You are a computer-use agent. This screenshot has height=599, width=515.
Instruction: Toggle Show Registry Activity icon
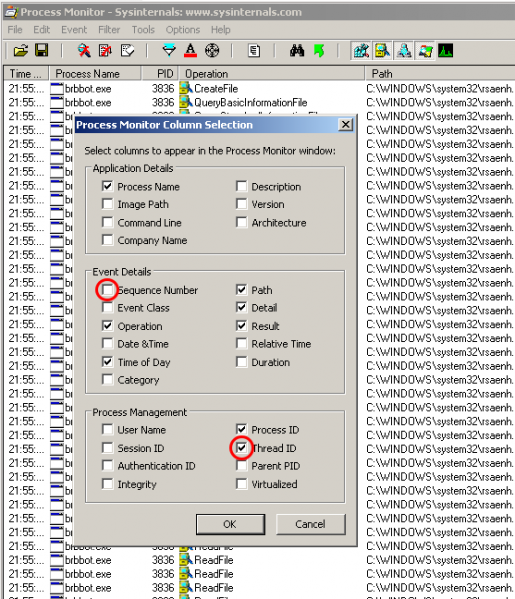click(361, 50)
